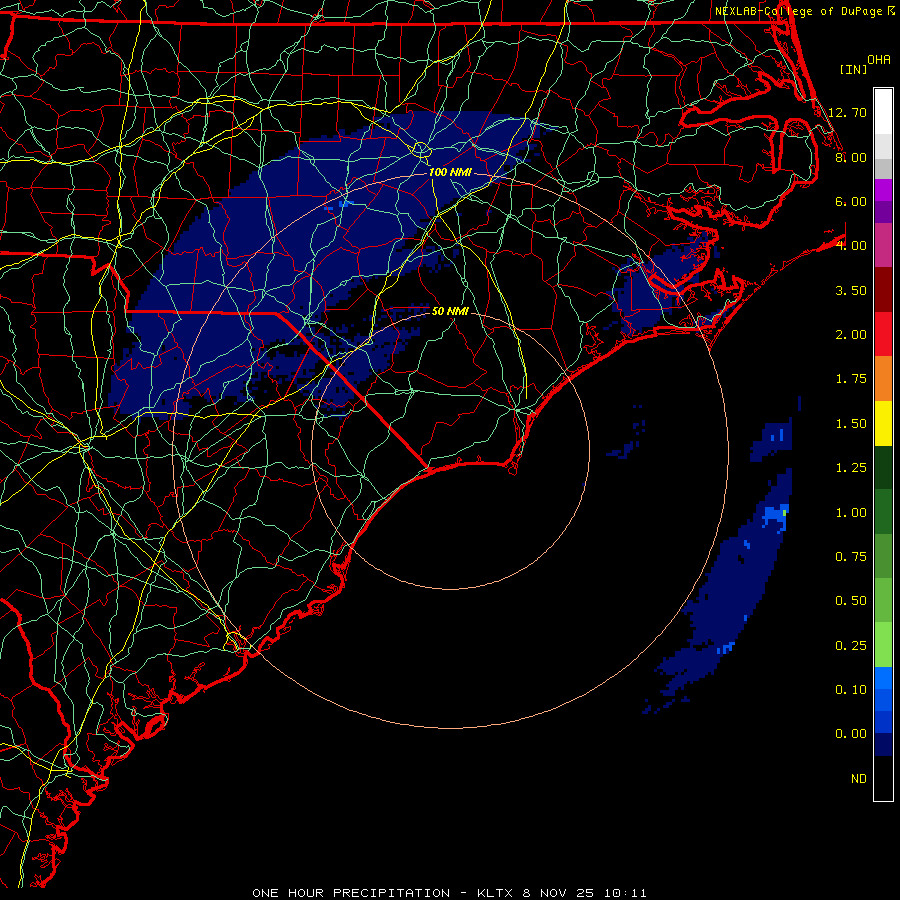Click the [IN] units label
This screenshot has height=900, width=900.
pos(854,69)
